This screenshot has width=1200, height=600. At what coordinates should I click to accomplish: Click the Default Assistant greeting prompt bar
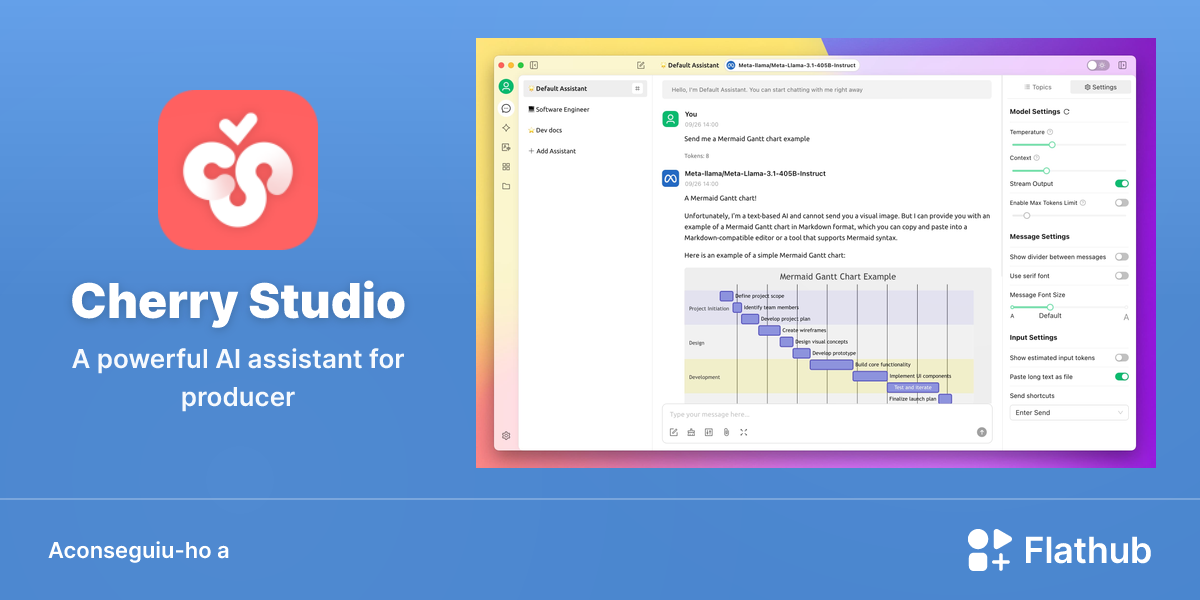[x=827, y=89]
